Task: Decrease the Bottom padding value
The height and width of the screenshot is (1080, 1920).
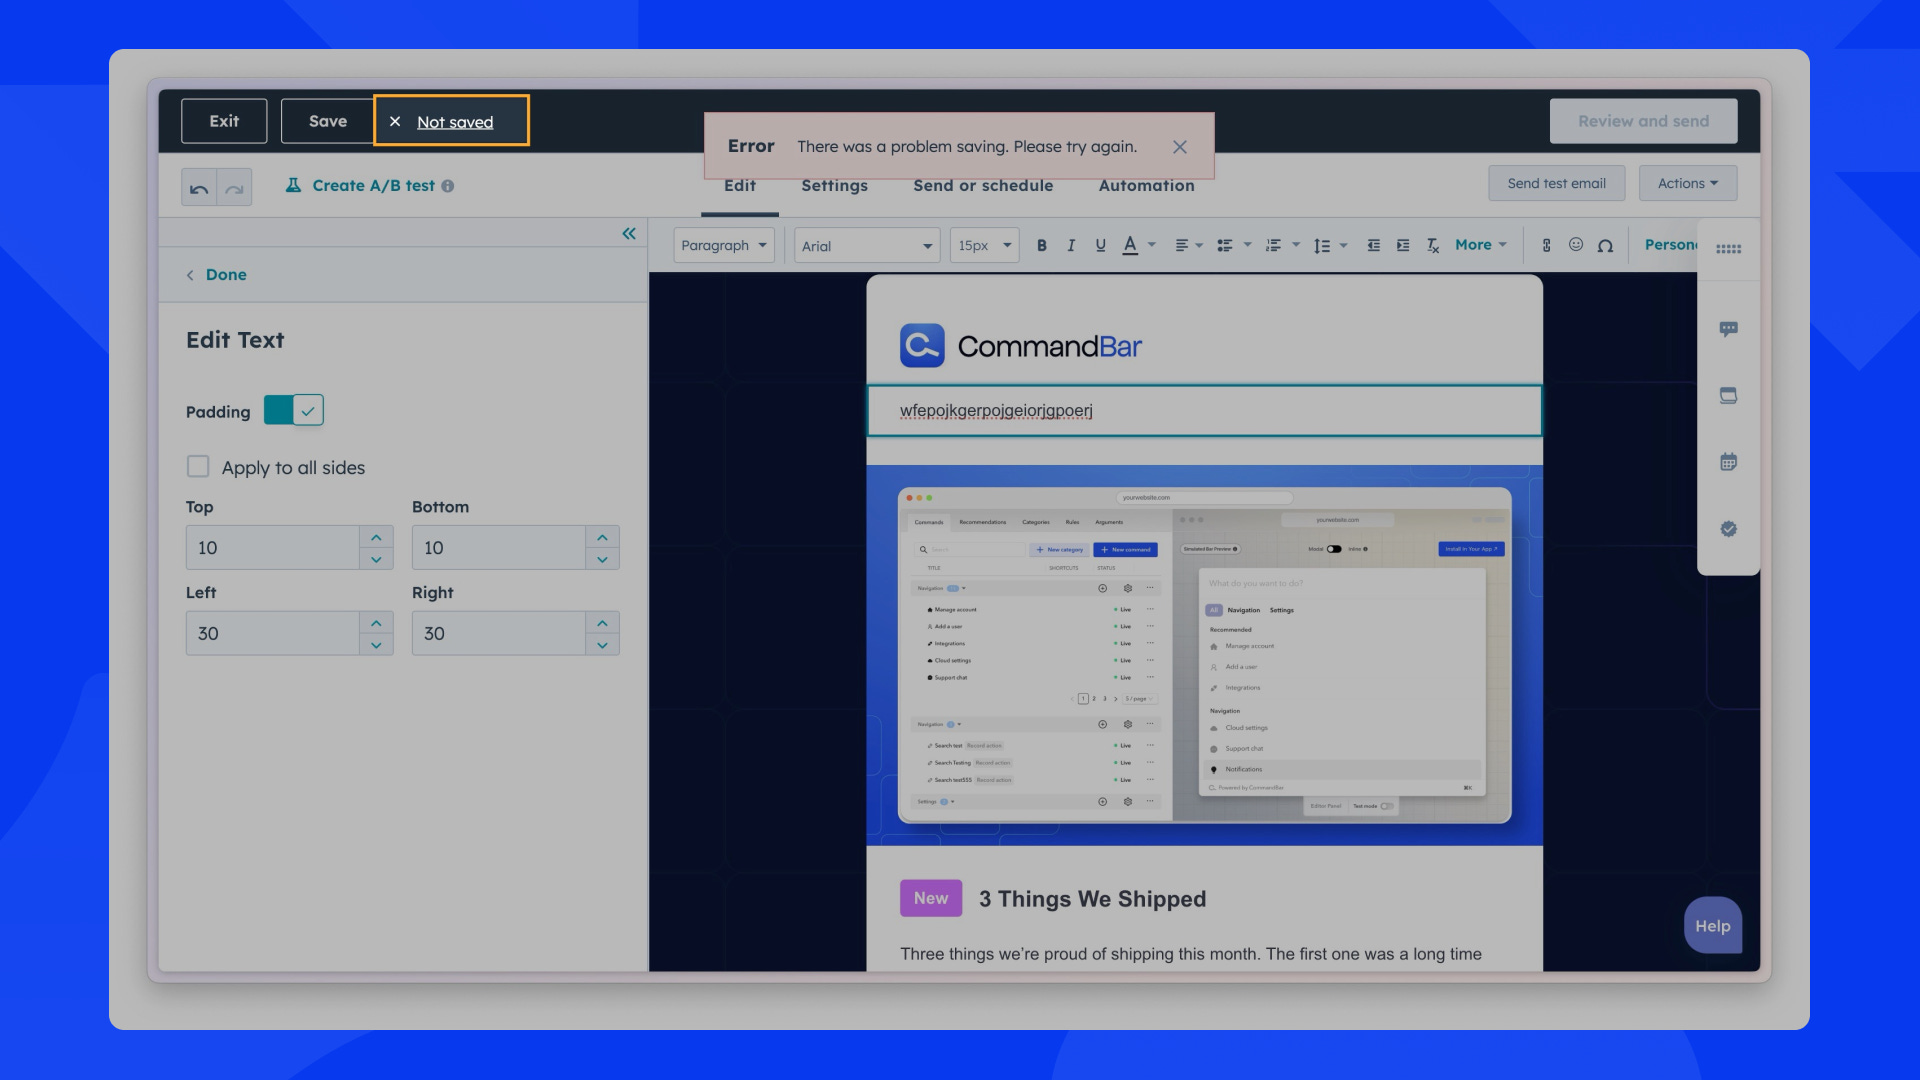Action: [x=602, y=559]
